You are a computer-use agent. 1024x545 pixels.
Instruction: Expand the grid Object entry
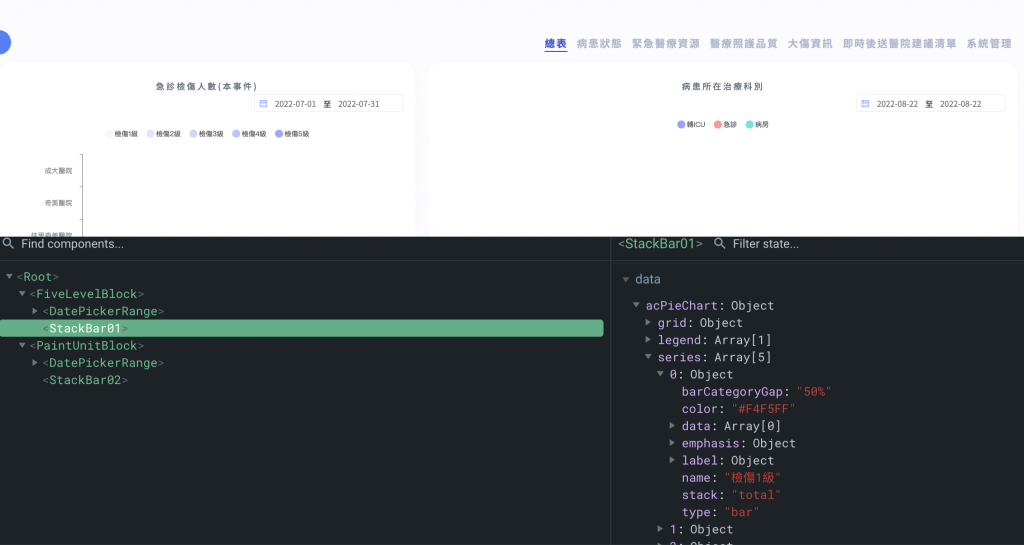click(648, 322)
